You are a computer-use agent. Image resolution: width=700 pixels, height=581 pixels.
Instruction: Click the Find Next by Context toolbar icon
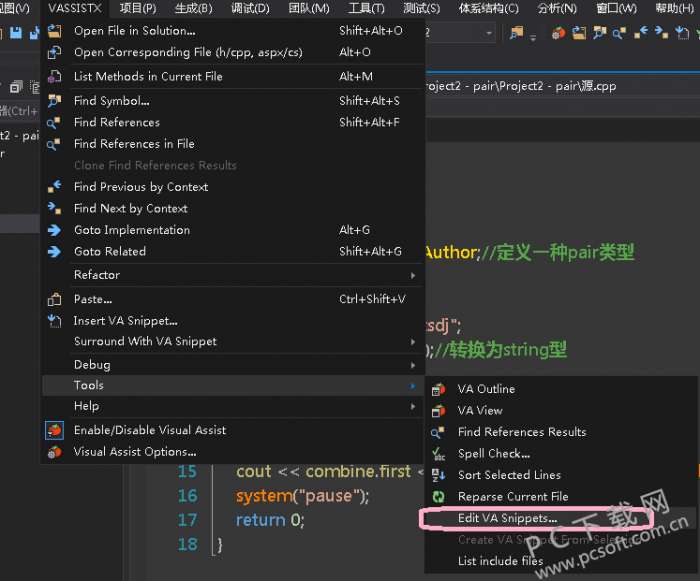pos(661,33)
